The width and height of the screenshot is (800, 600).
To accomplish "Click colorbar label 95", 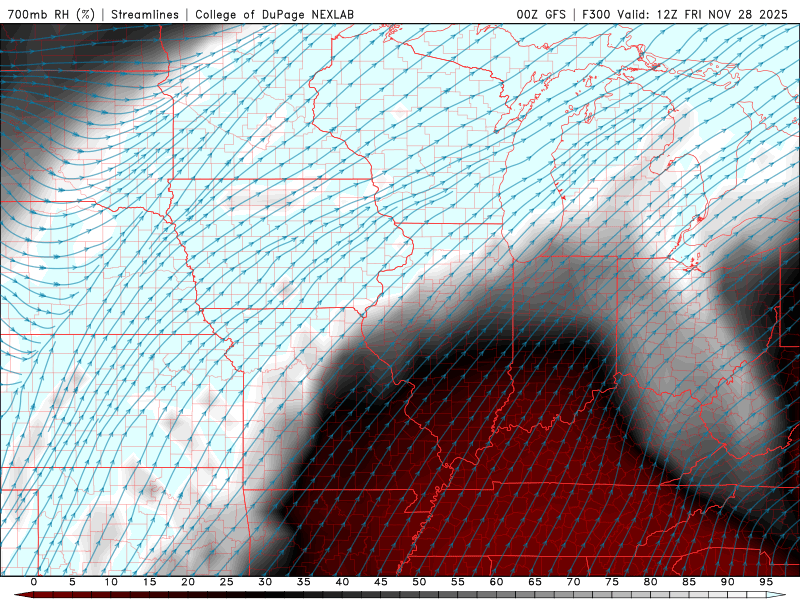I will pos(766,582).
